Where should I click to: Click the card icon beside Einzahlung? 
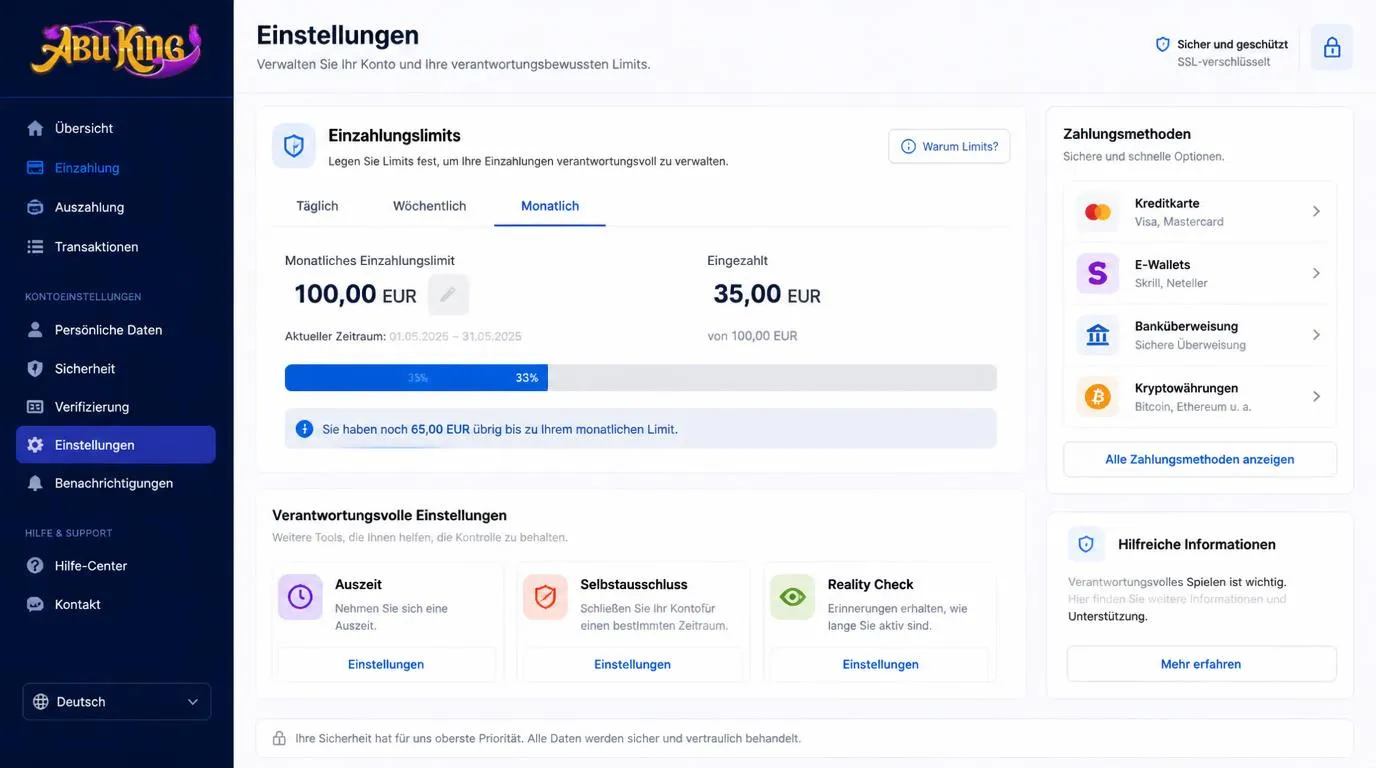pyautogui.click(x=35, y=168)
